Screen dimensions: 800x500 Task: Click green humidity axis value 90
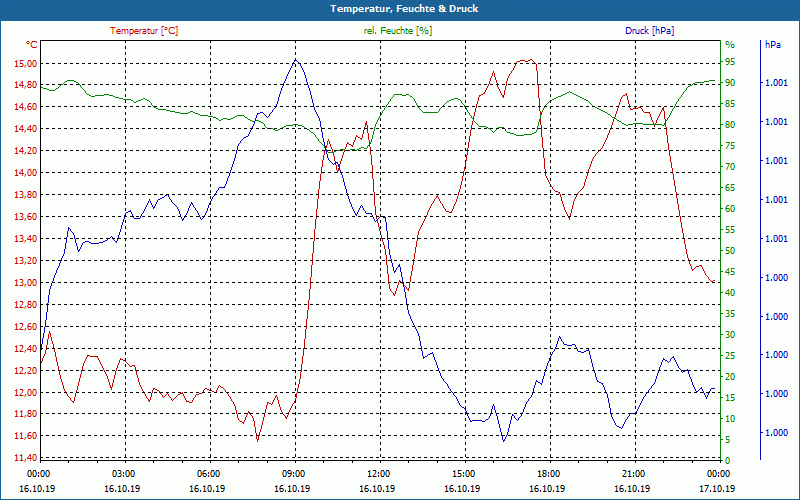click(x=730, y=83)
